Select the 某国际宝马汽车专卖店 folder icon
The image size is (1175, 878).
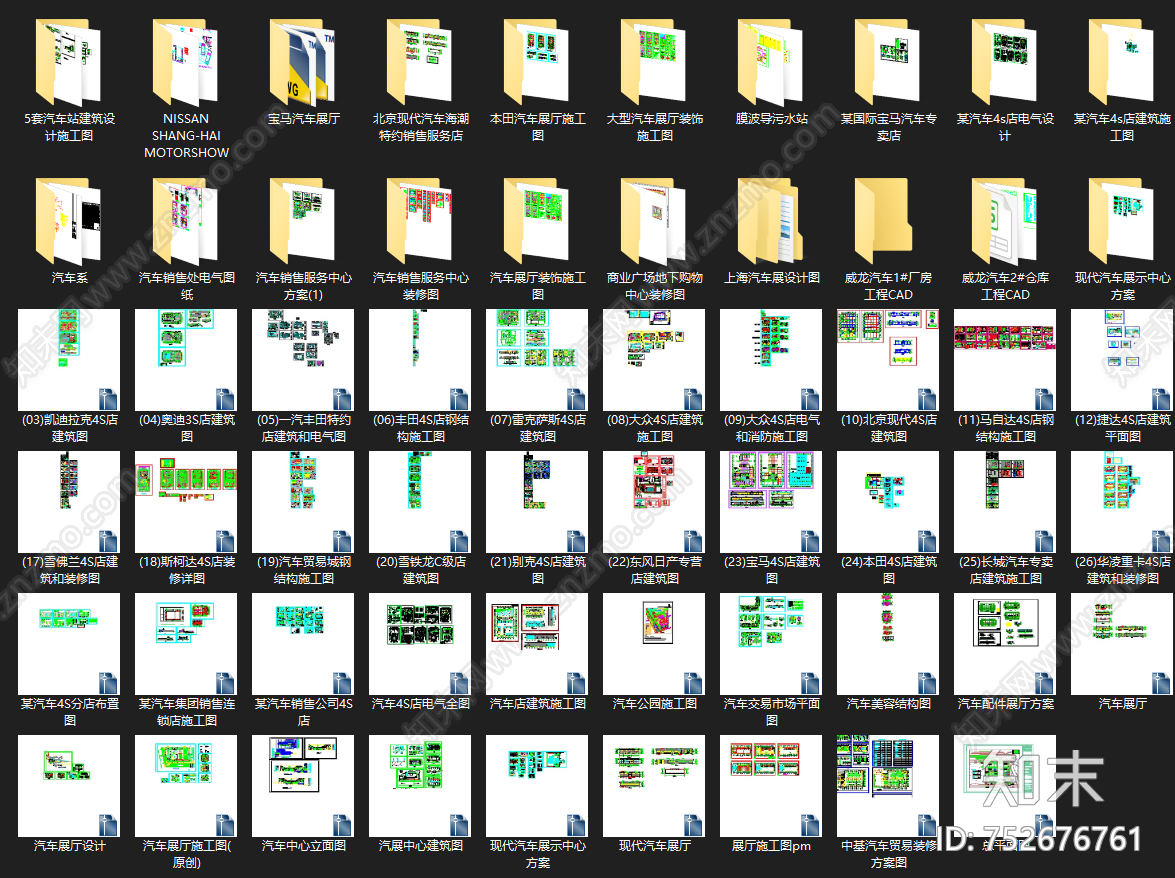[x=888, y=62]
